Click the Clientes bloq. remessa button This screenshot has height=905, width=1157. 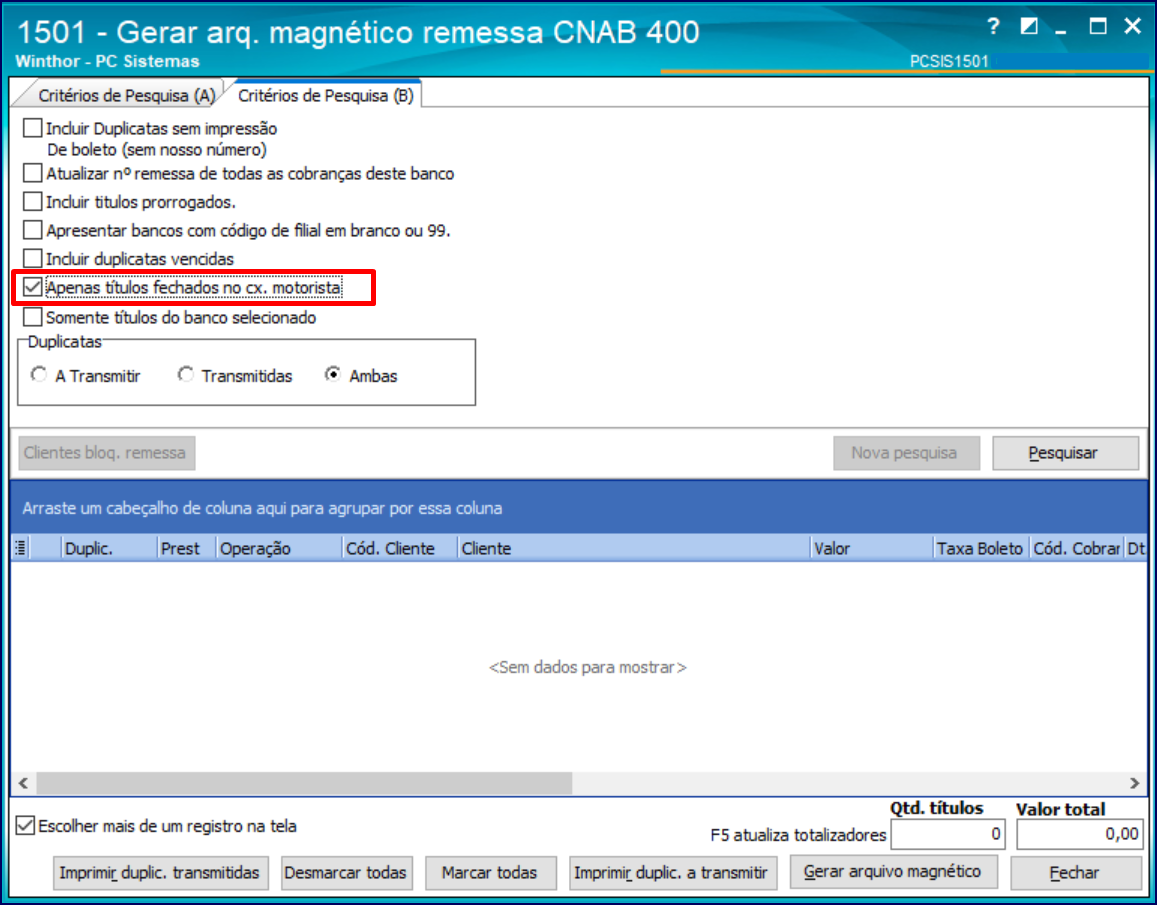coord(106,452)
